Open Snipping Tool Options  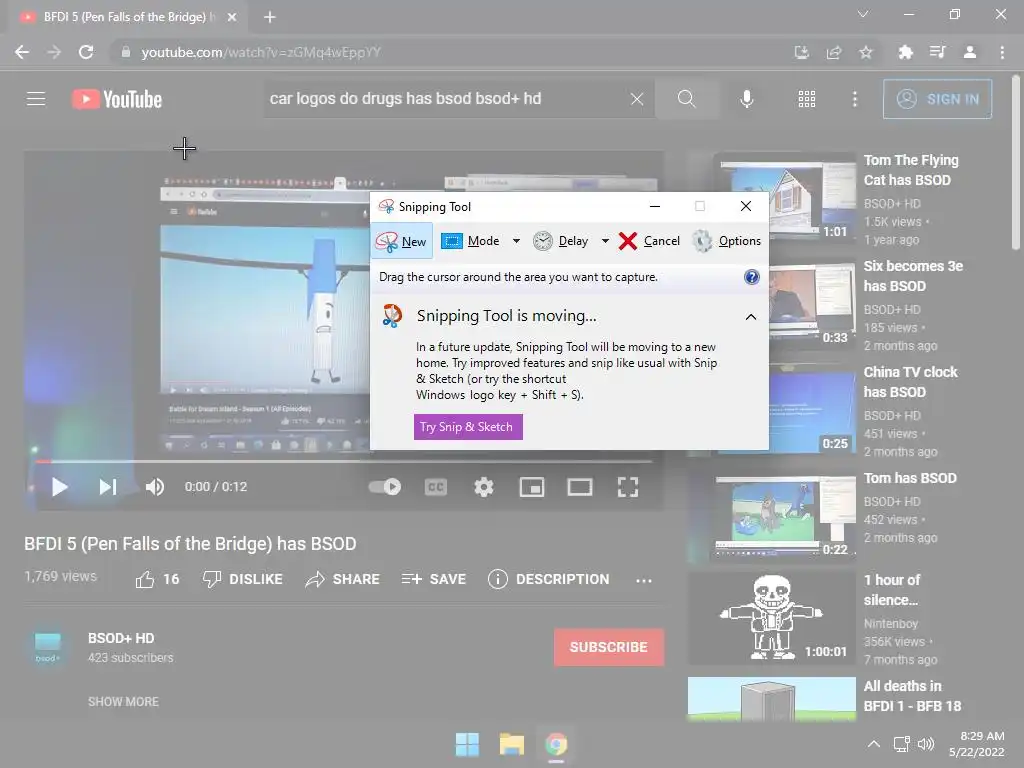click(726, 241)
